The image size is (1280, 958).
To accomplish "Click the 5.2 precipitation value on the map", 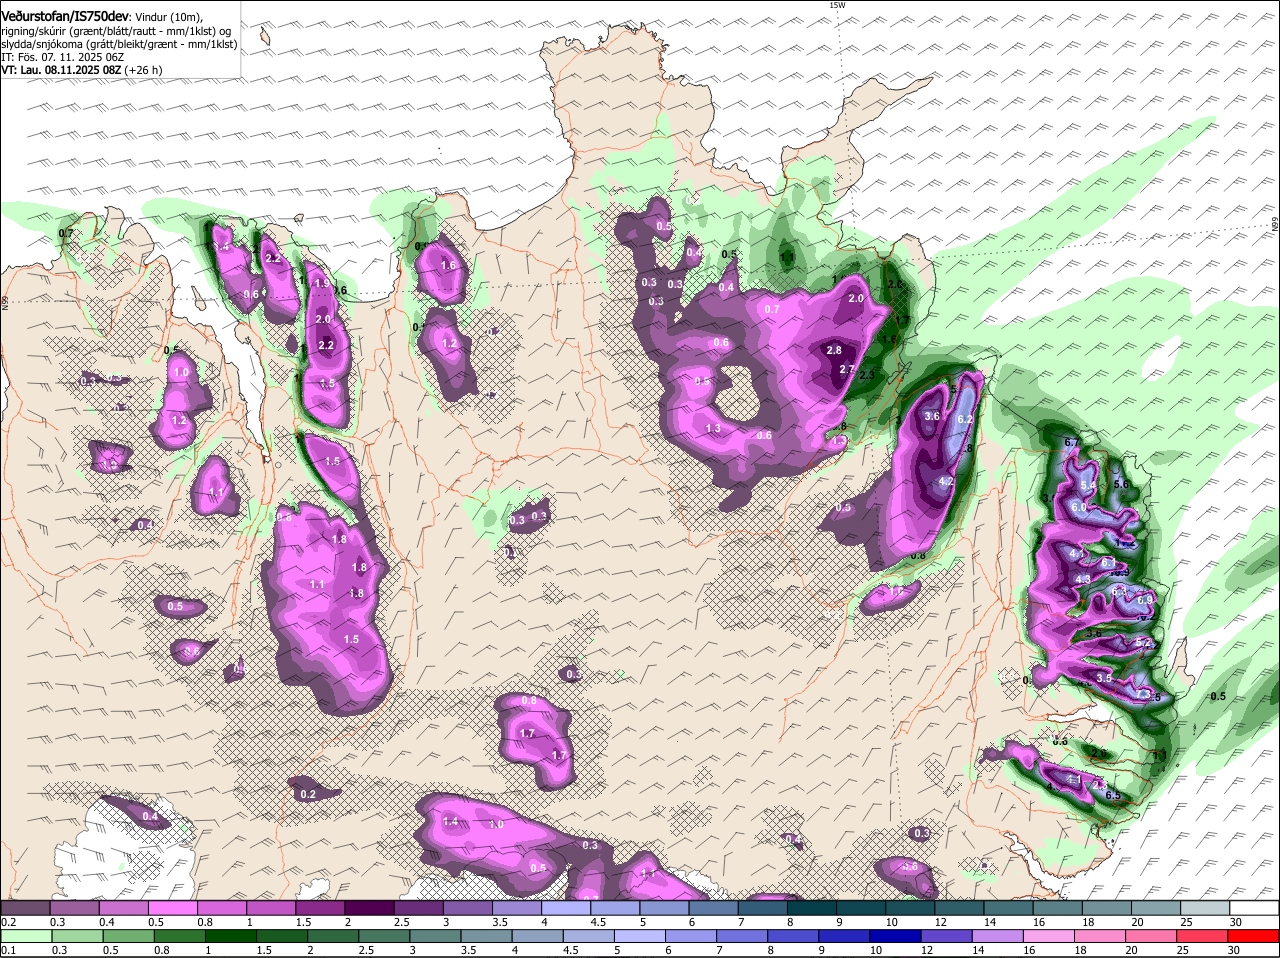I will click(x=1145, y=642).
